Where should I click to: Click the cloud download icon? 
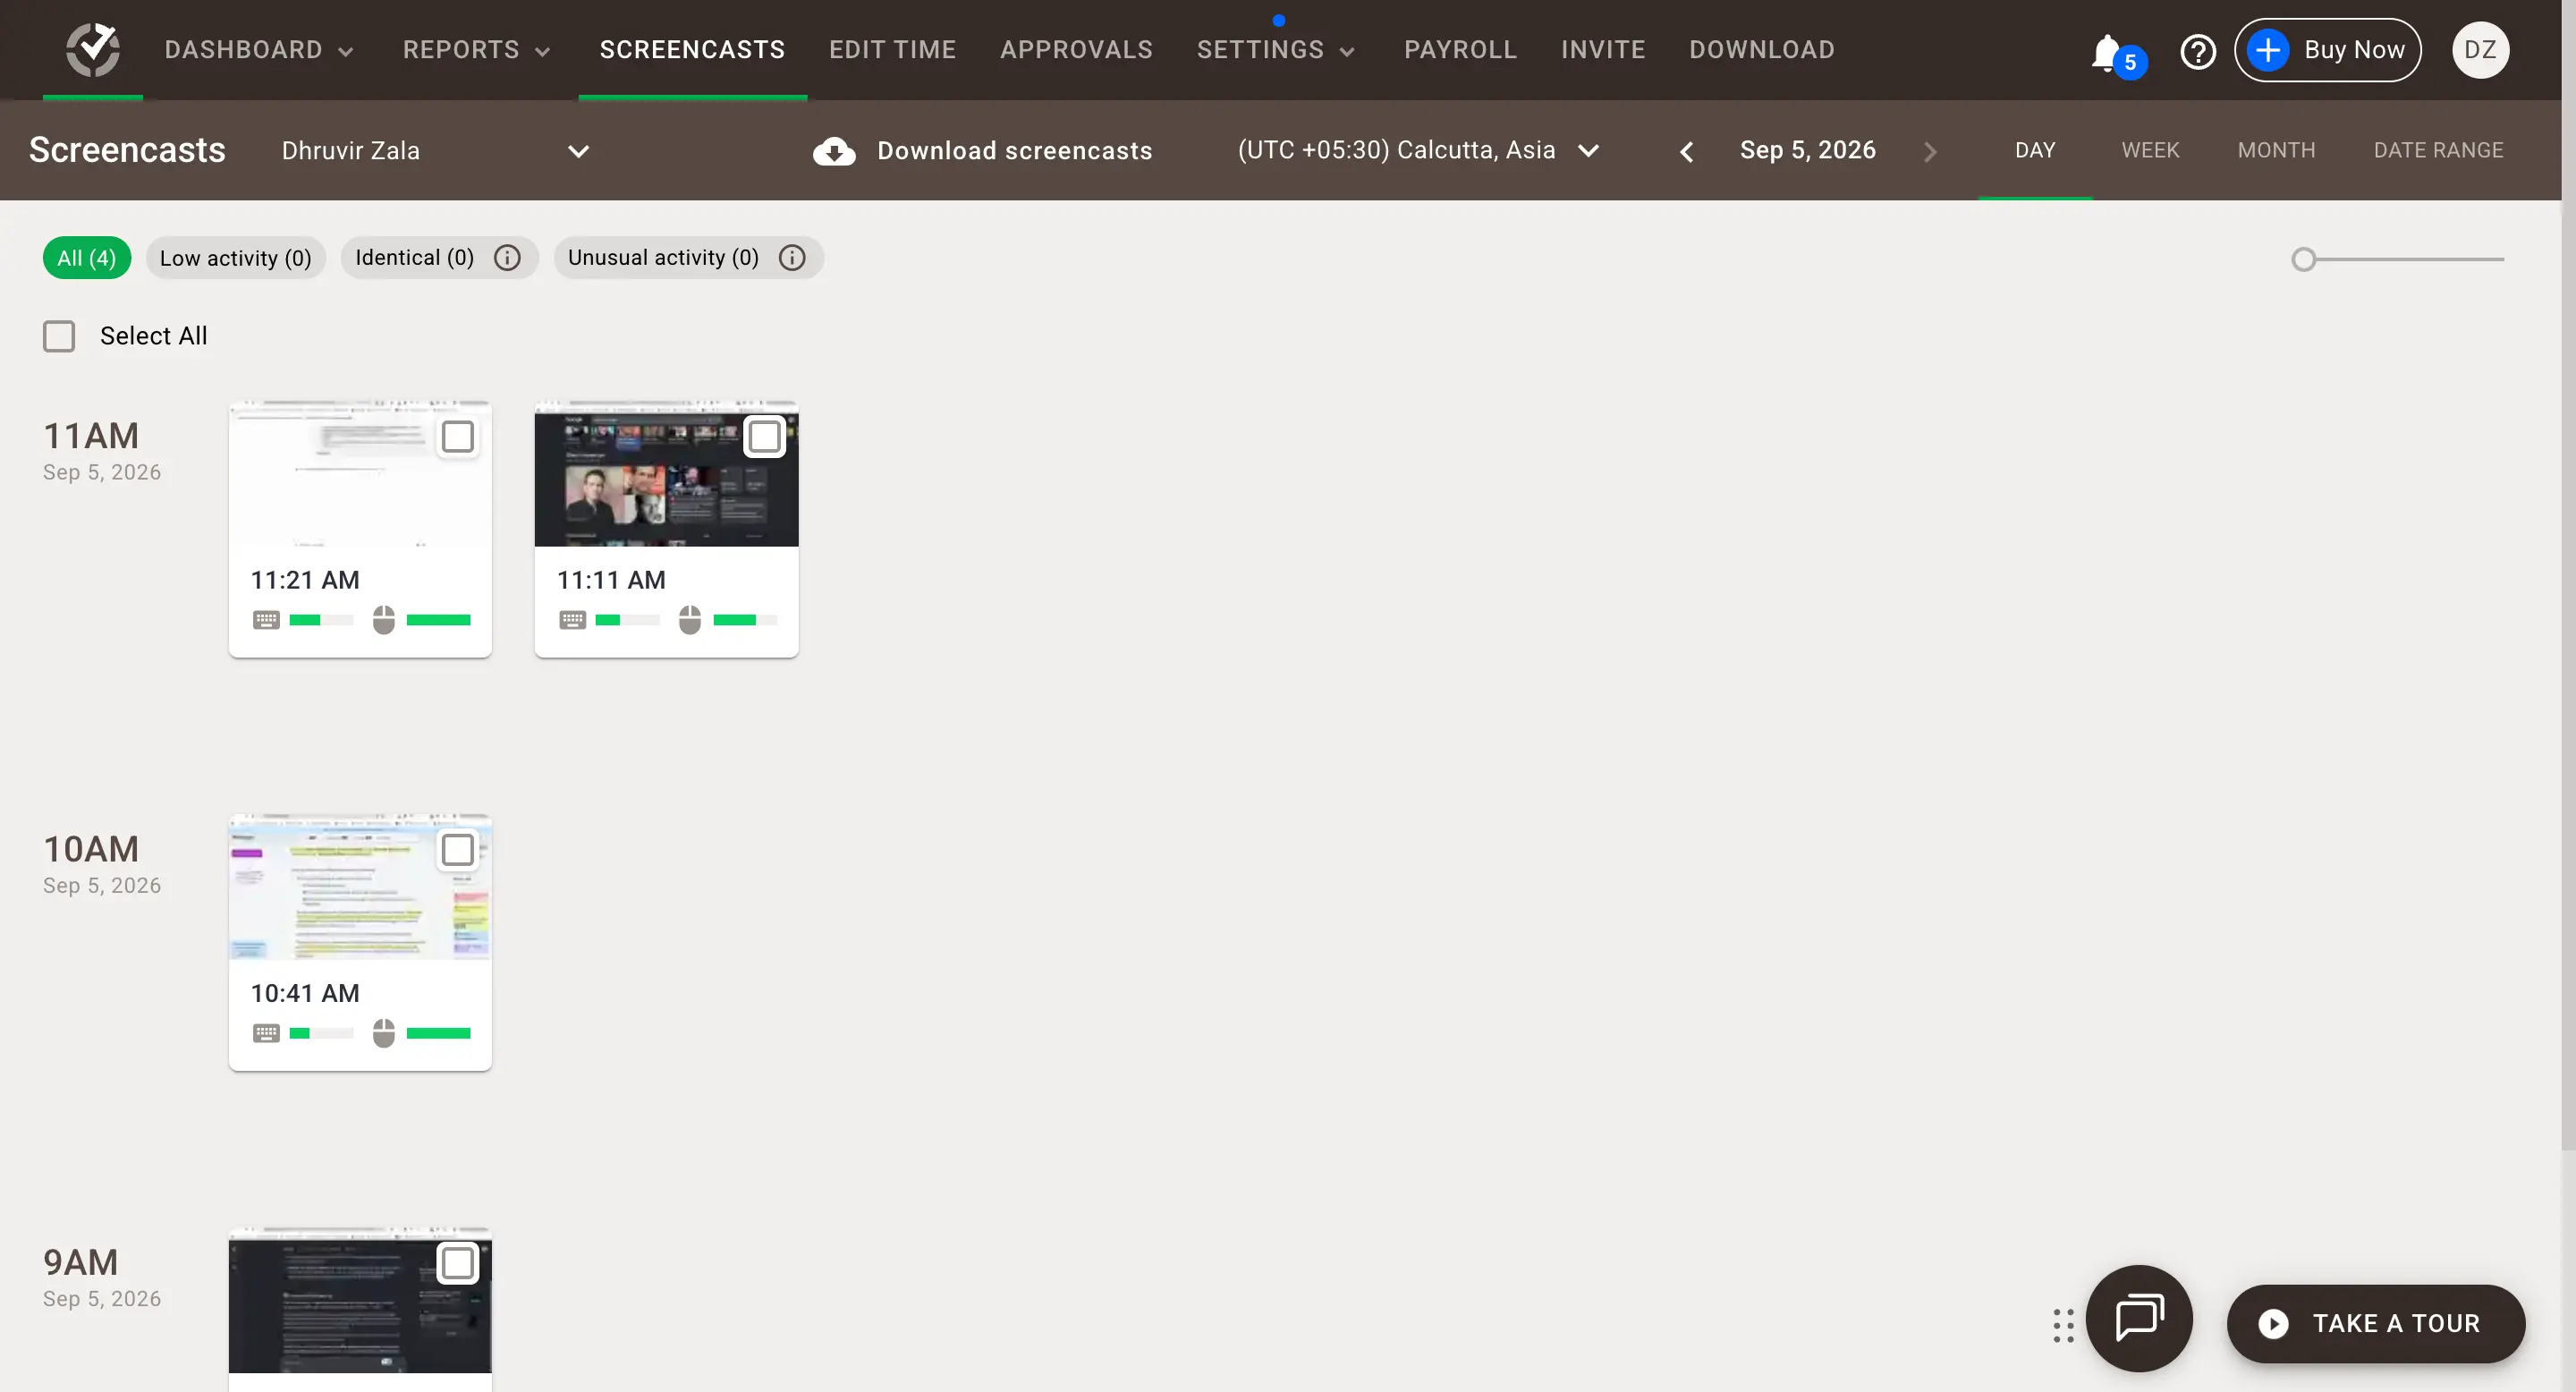point(834,151)
